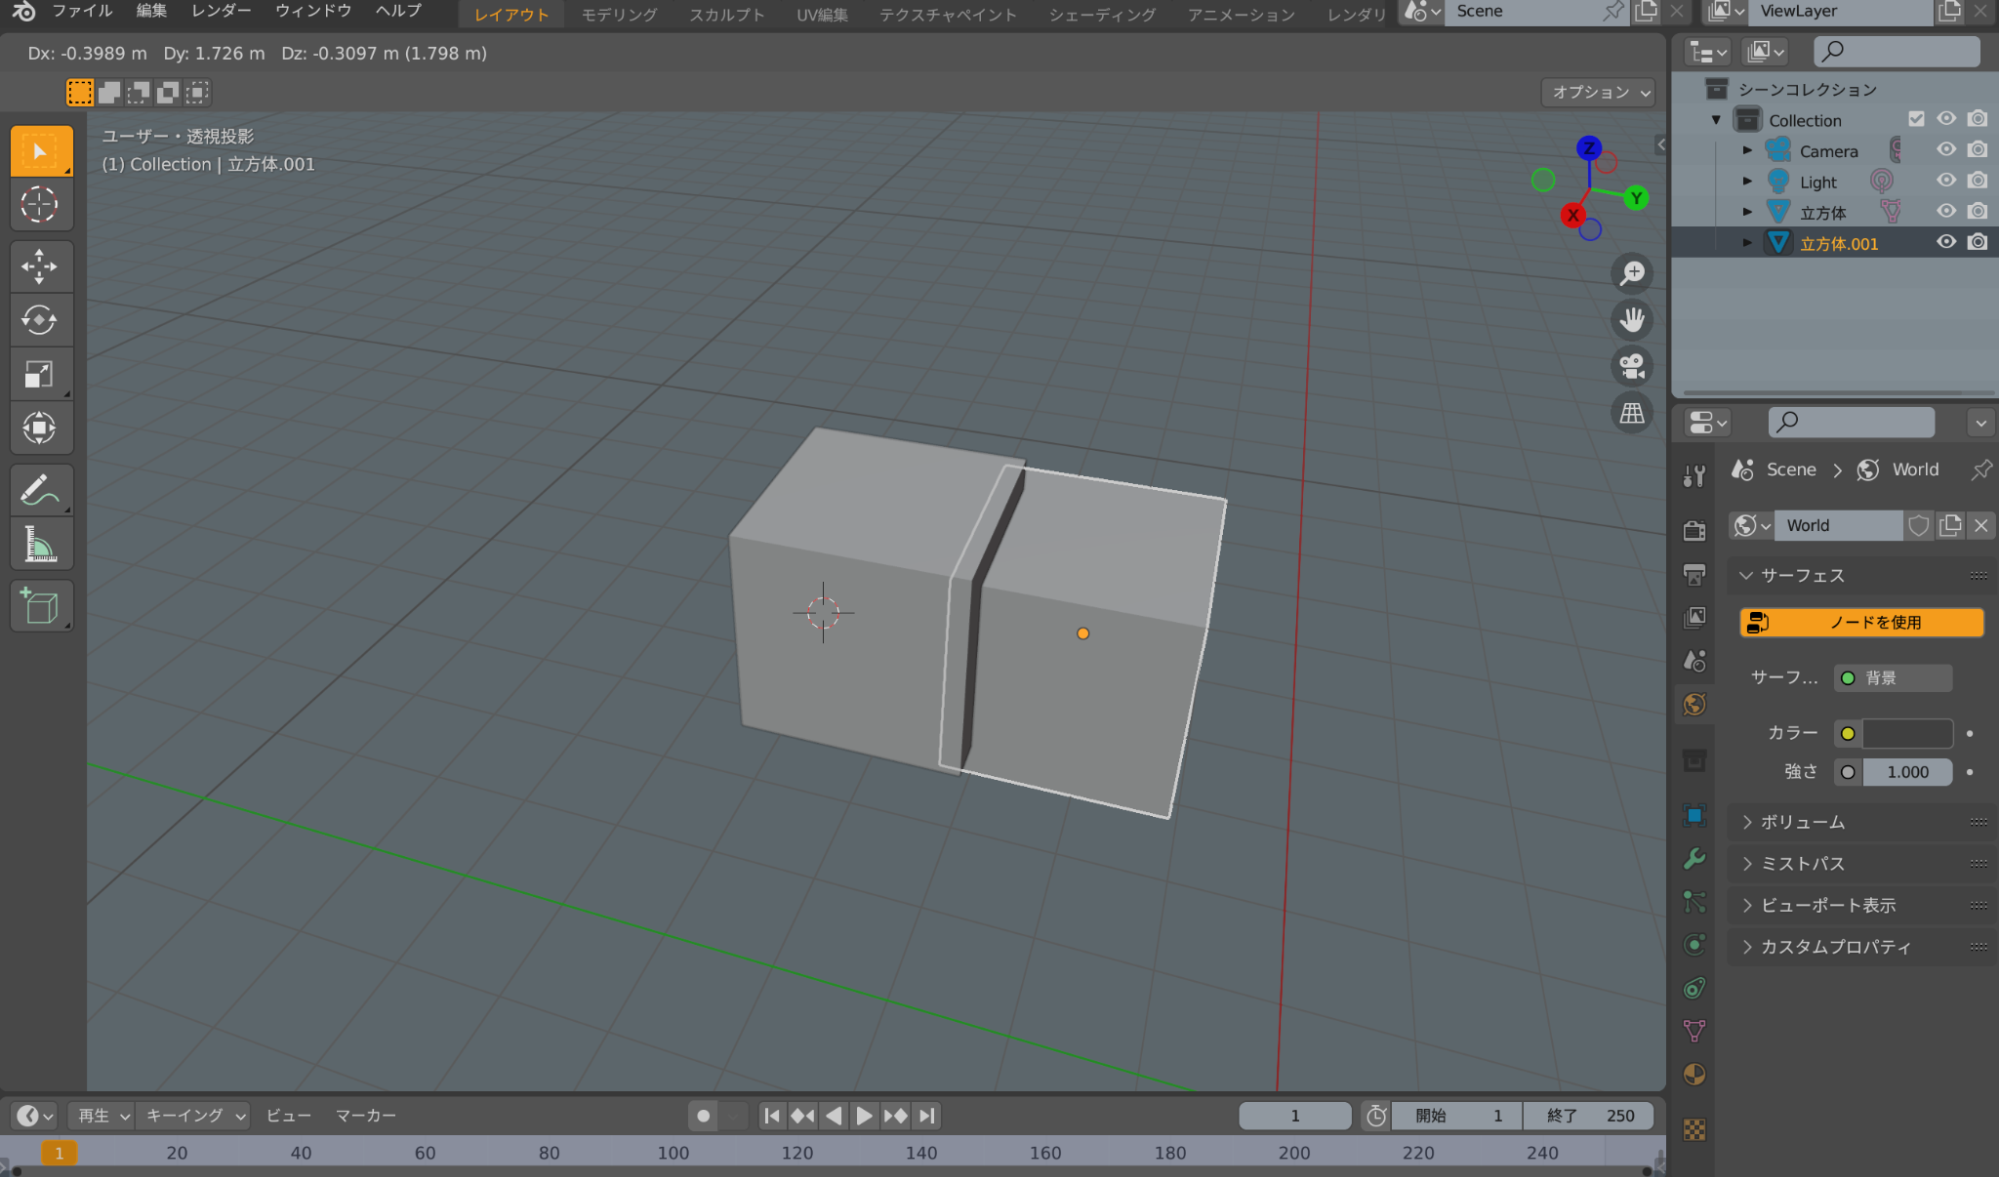Expand the ボリューム panel
Screen dimensions: 1999x1178
point(1860,822)
